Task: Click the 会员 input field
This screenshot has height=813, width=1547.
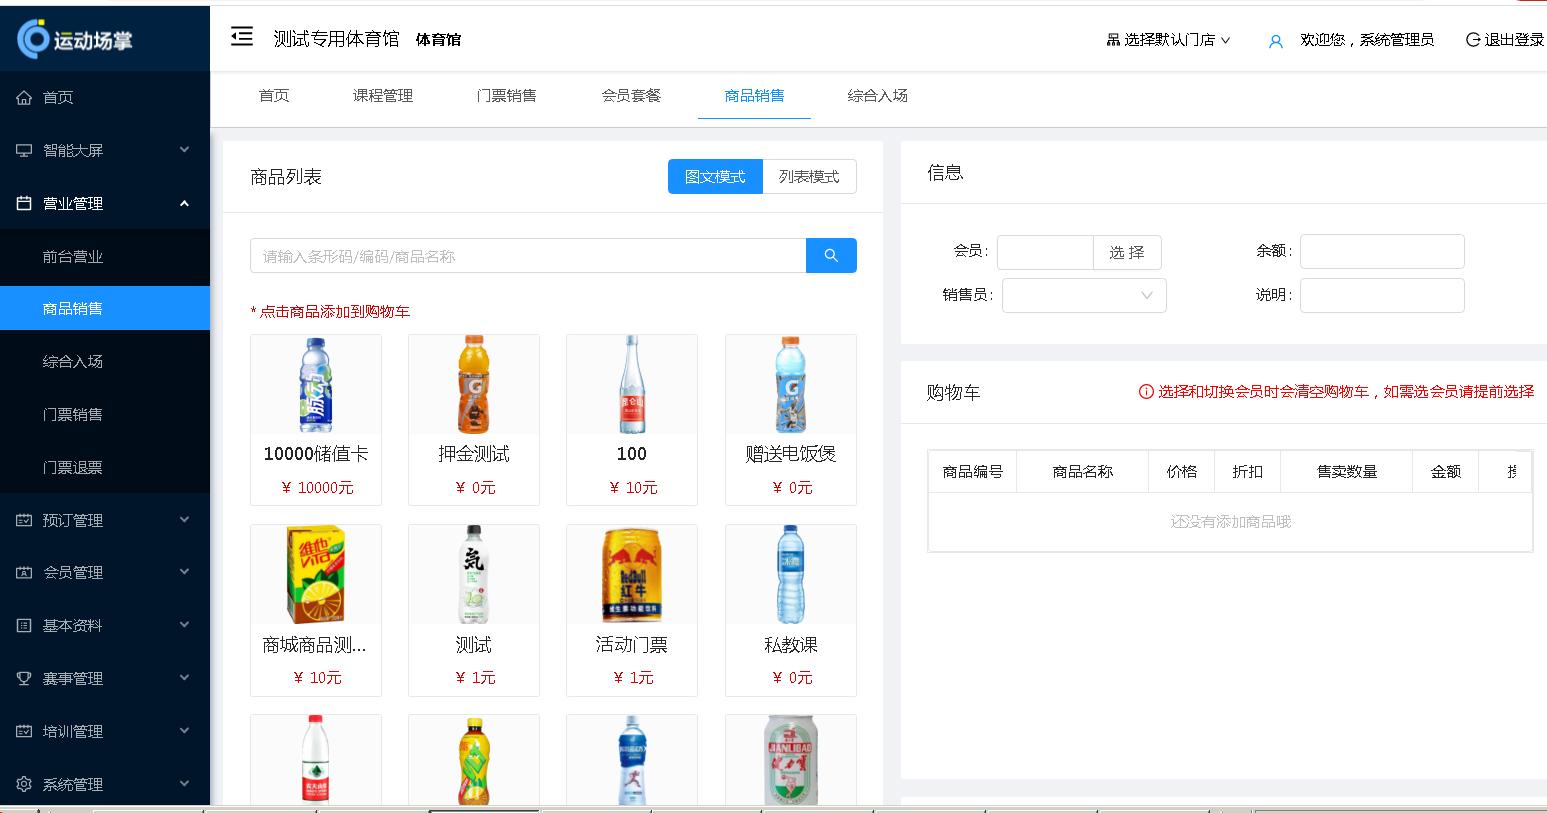Action: click(1045, 252)
